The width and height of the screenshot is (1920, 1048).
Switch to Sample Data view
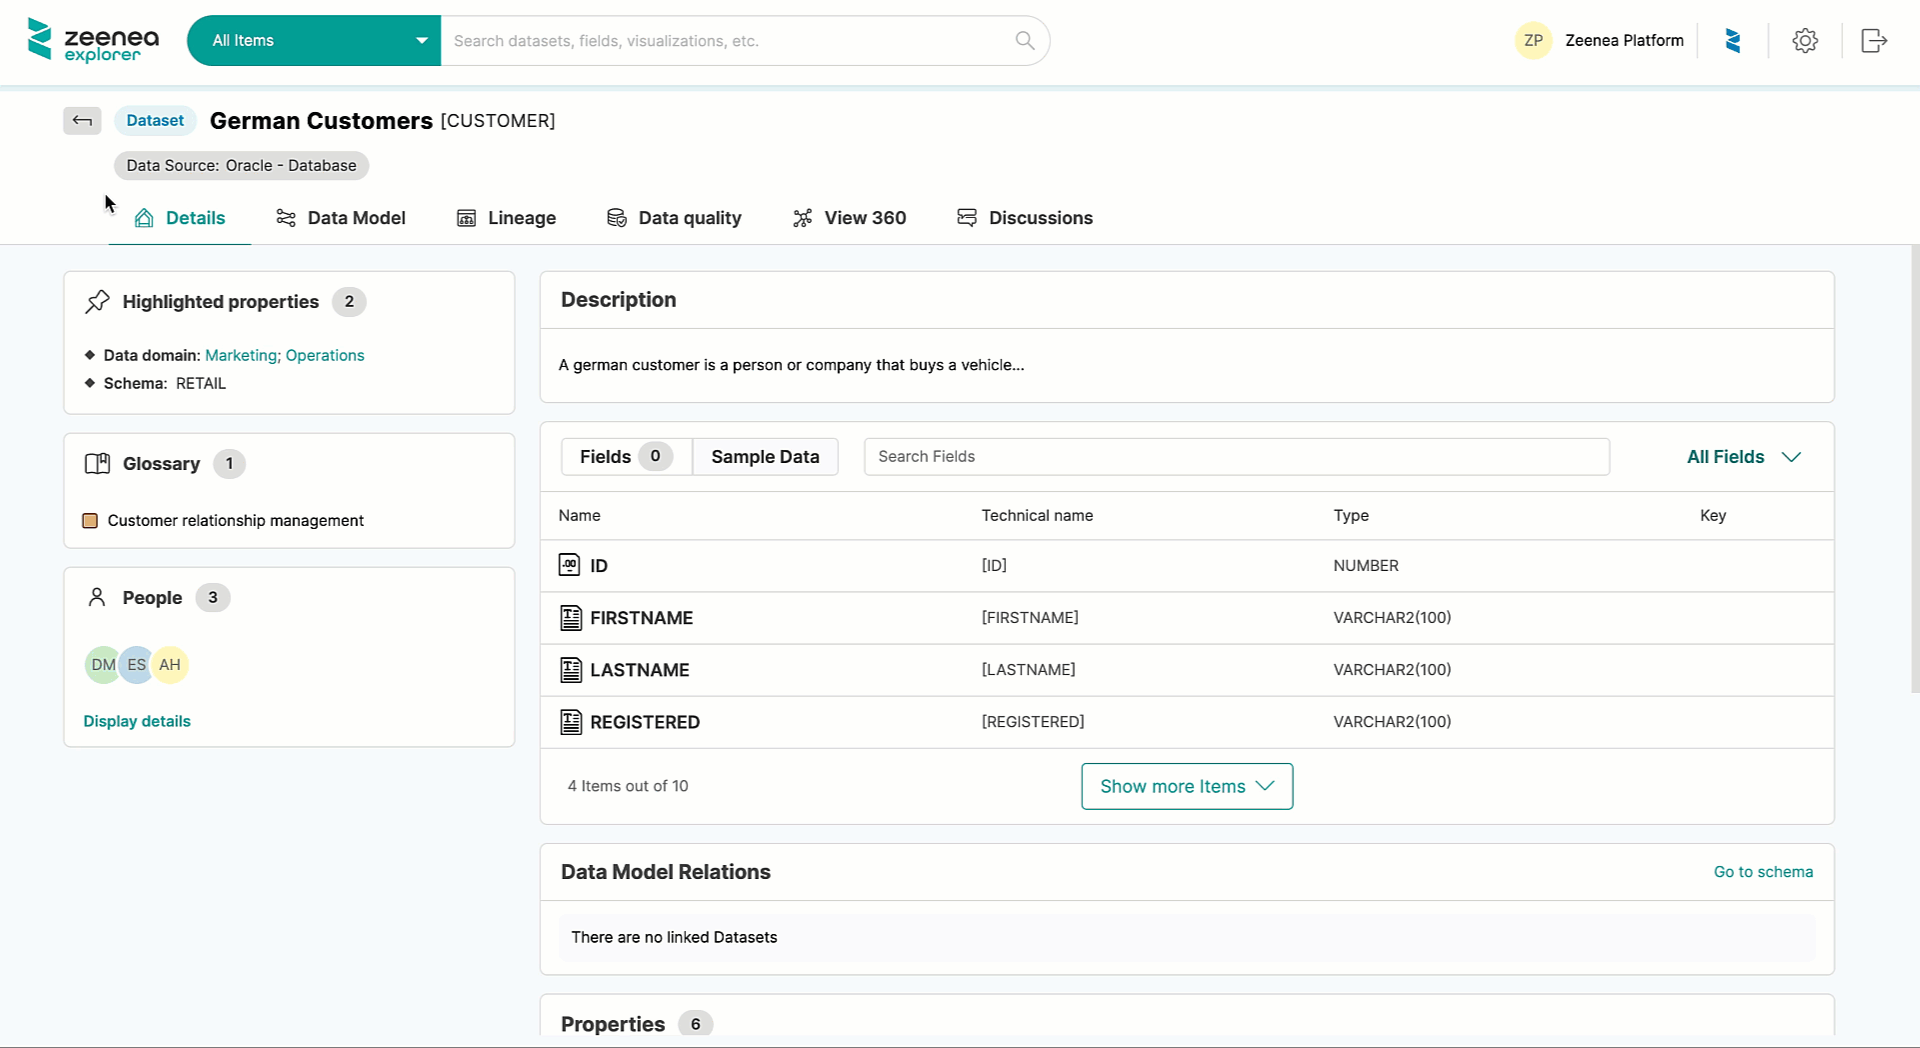pos(765,457)
